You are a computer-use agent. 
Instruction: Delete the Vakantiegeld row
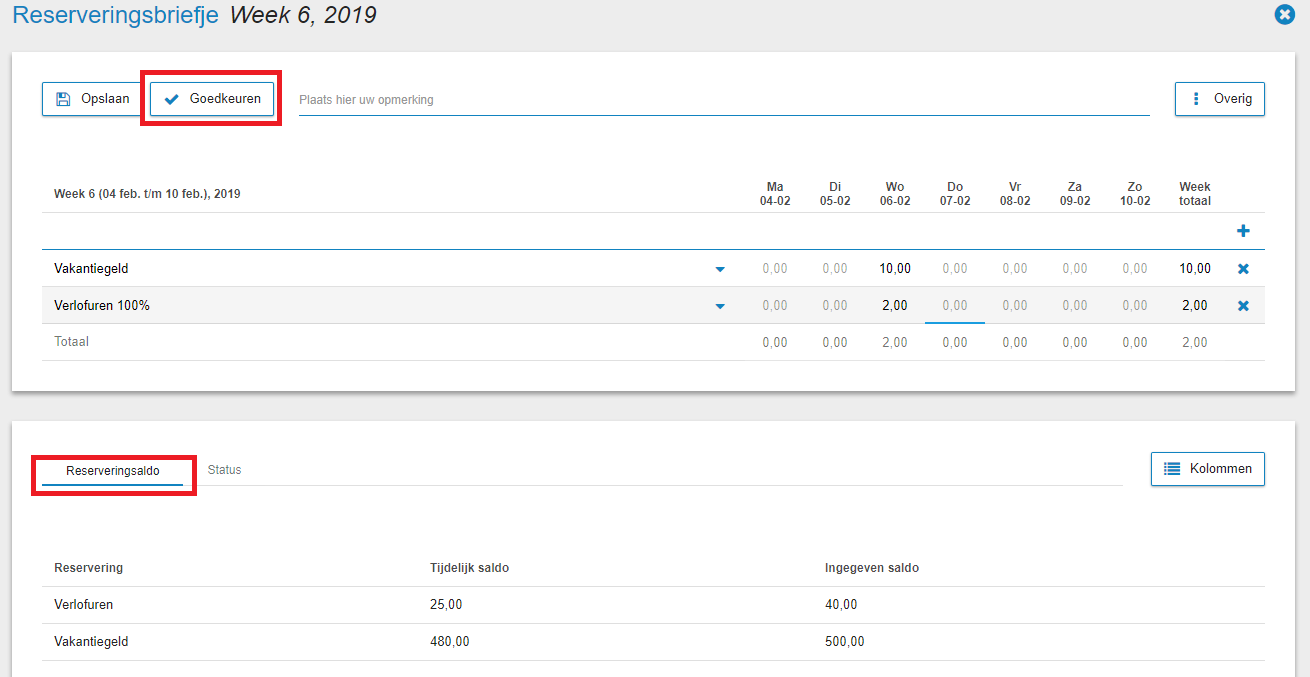click(1243, 269)
